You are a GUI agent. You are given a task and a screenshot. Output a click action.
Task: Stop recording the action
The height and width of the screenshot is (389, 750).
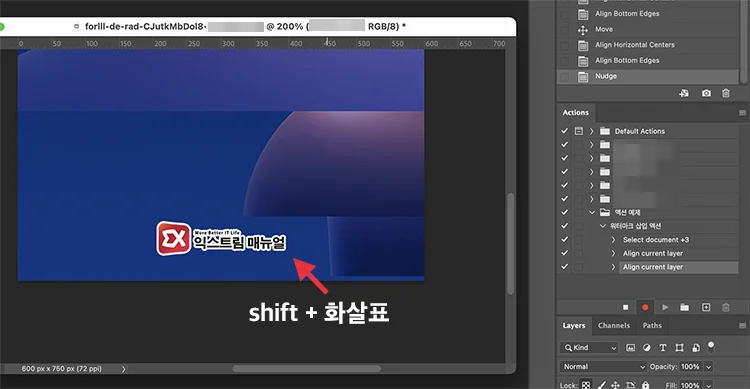point(625,307)
